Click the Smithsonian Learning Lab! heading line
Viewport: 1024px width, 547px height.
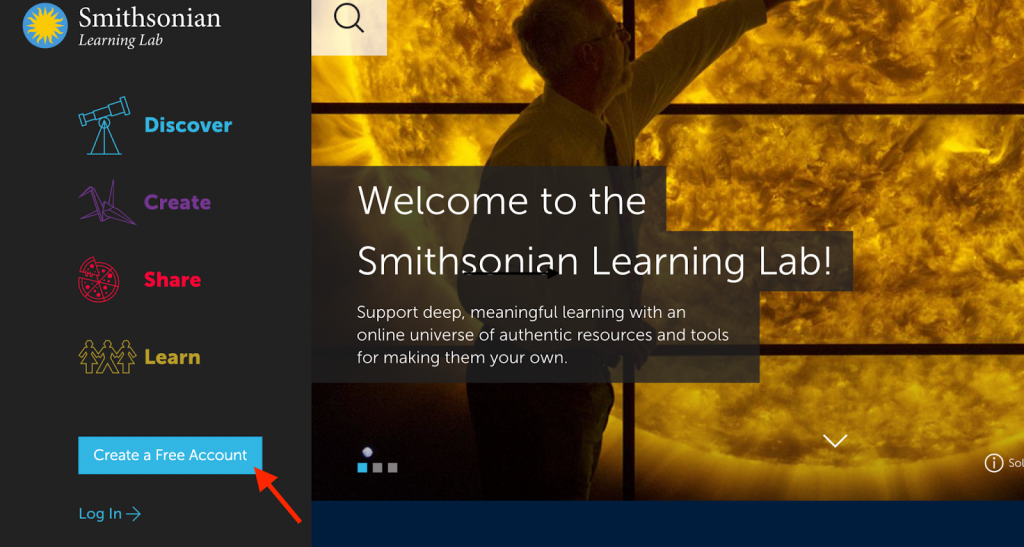[595, 260]
